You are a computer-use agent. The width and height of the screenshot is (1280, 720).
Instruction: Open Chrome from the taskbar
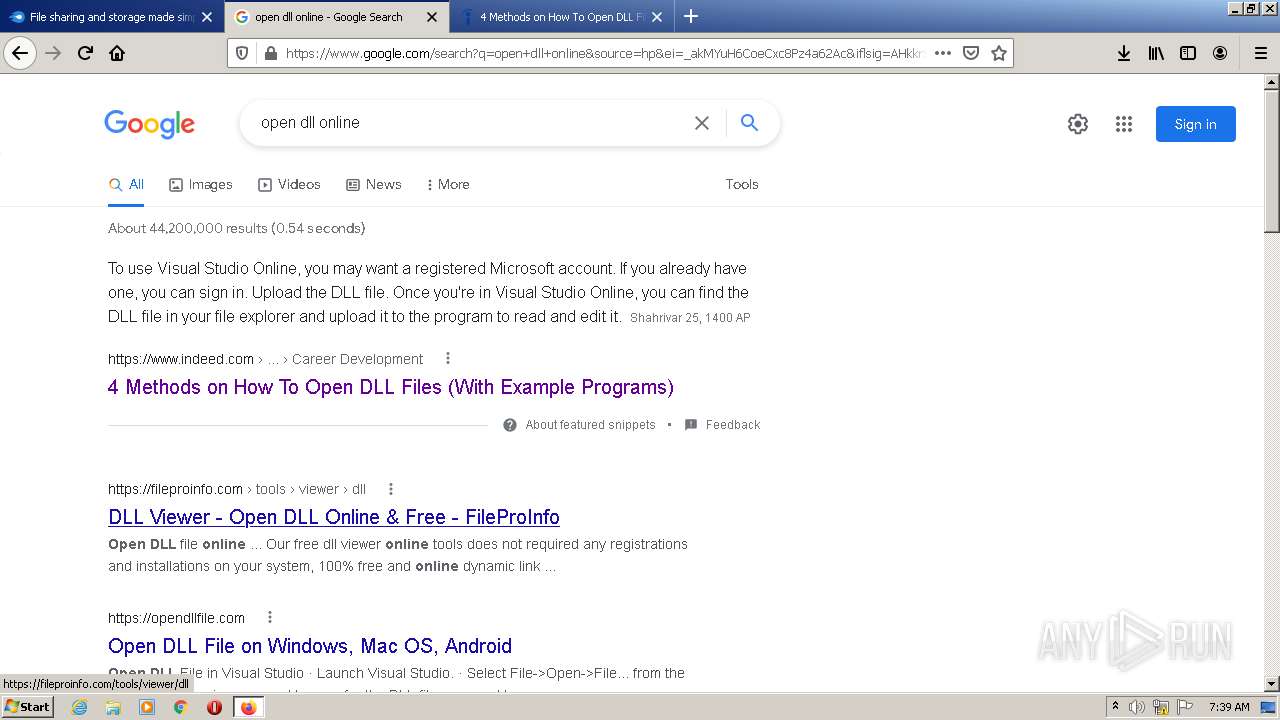tap(180, 707)
